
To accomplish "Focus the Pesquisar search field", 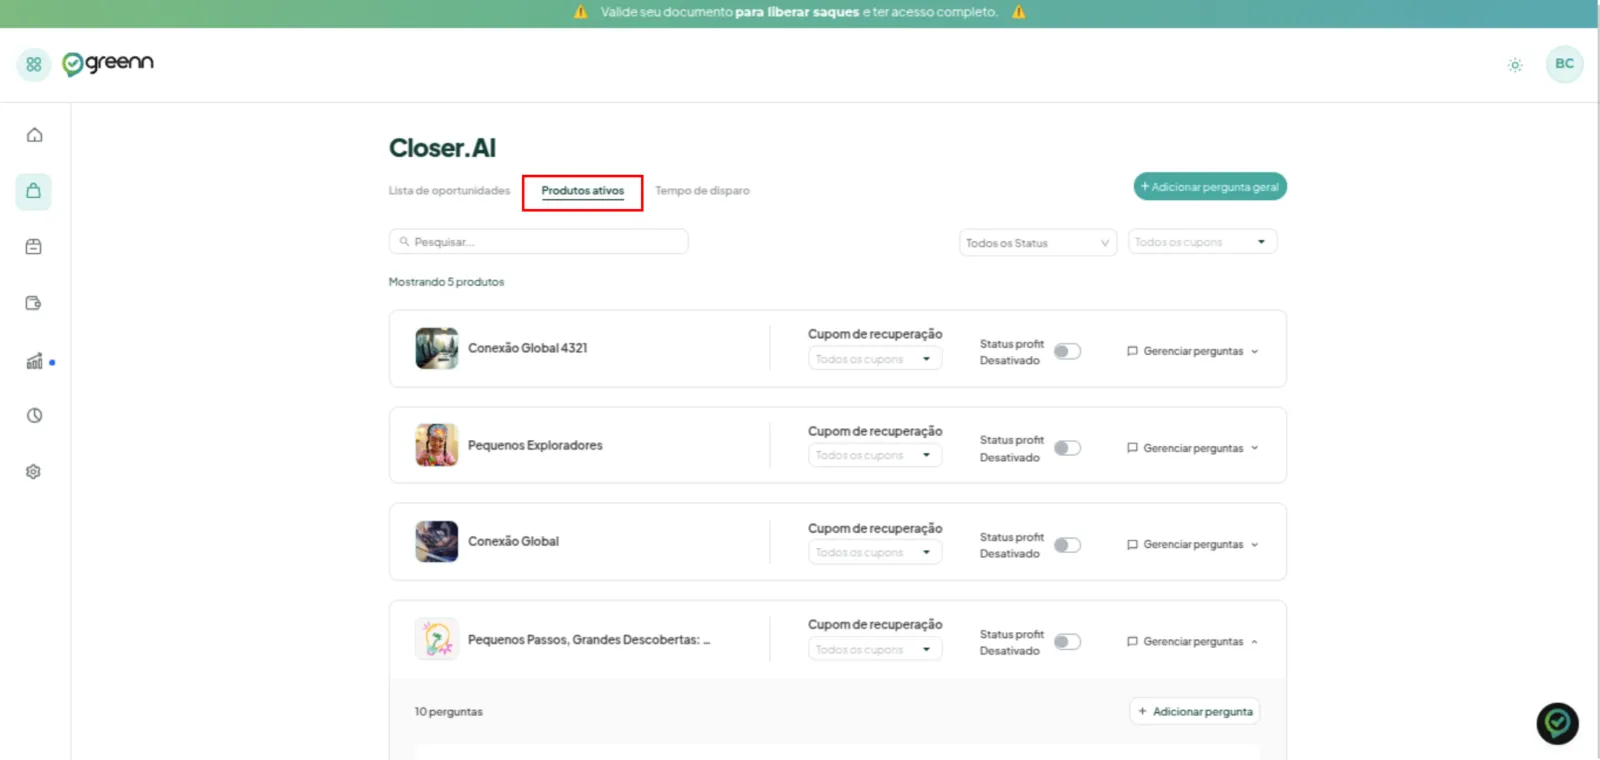I will click(x=538, y=242).
